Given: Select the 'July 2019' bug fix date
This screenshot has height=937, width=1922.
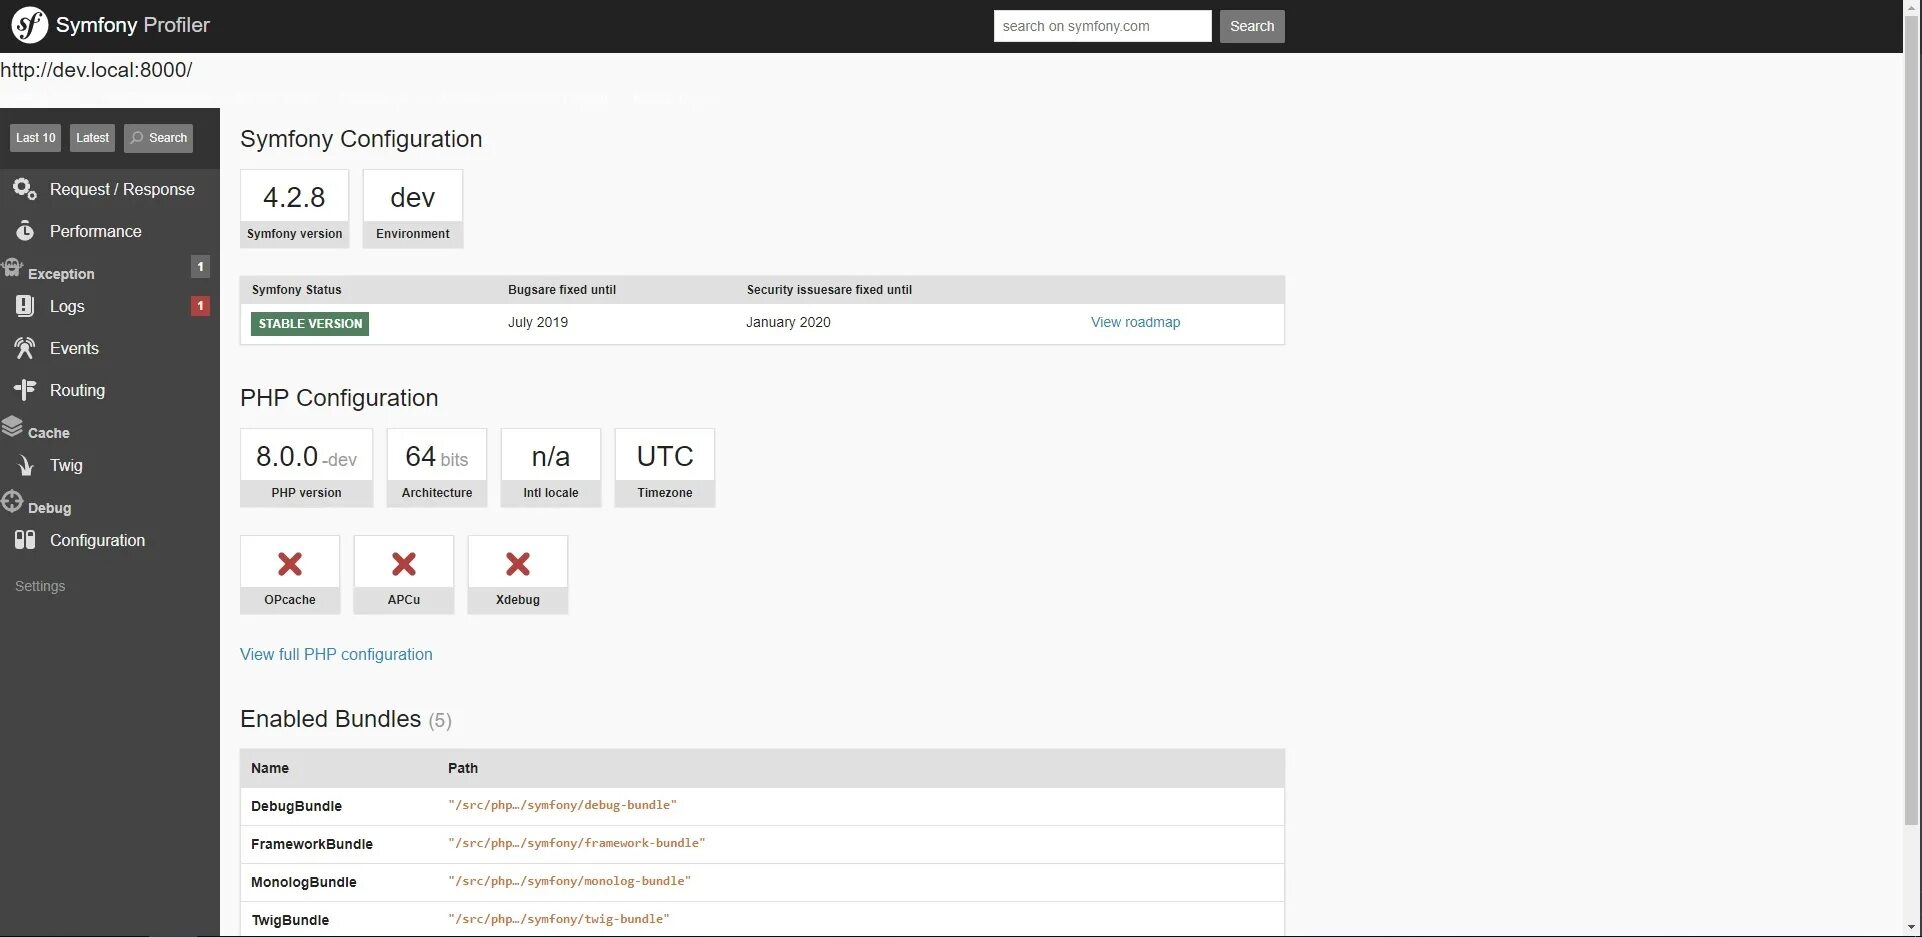Looking at the screenshot, I should 538,322.
